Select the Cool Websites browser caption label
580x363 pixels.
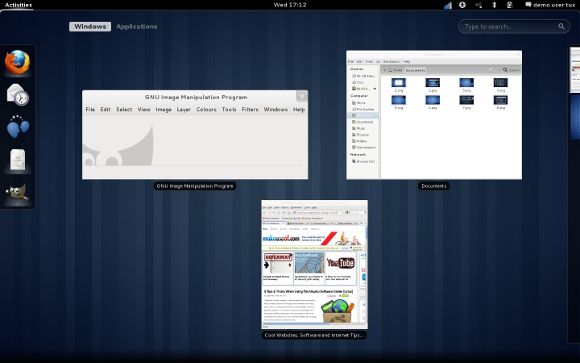[314, 335]
